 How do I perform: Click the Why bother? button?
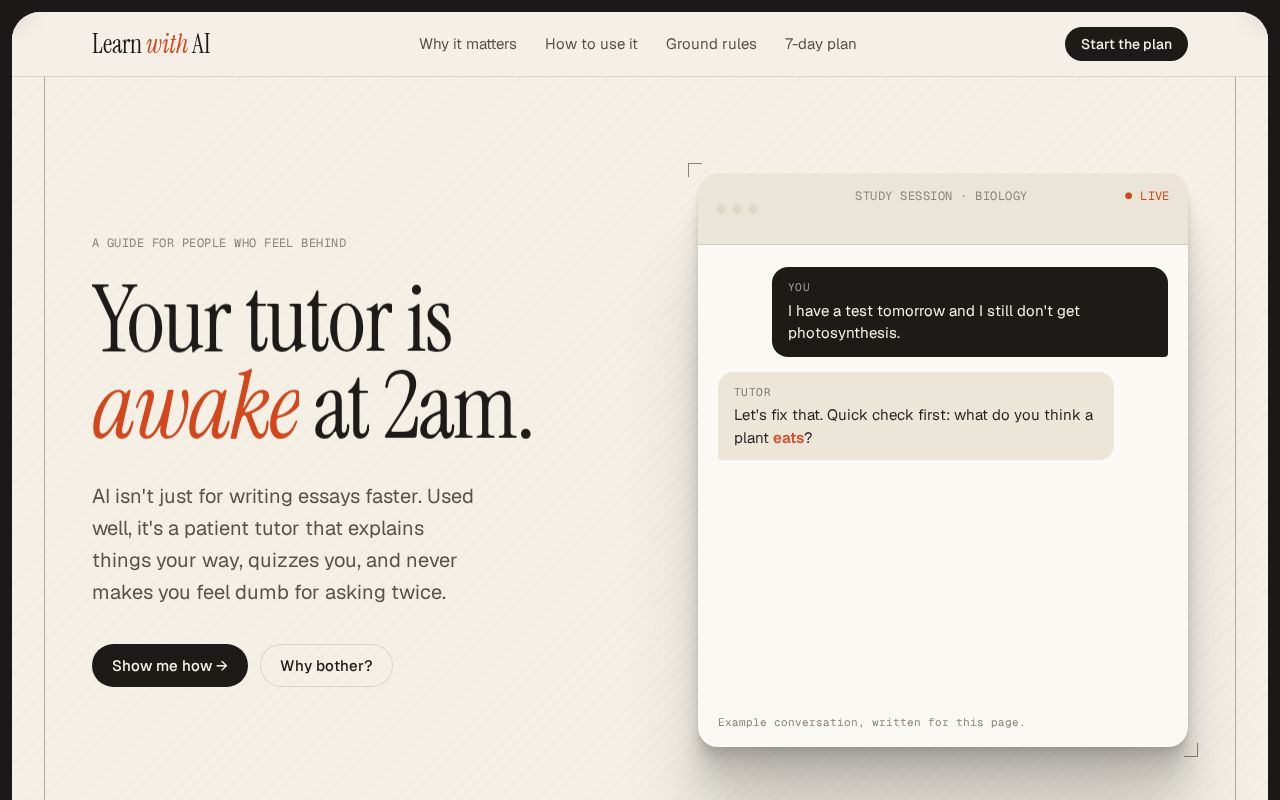(326, 665)
